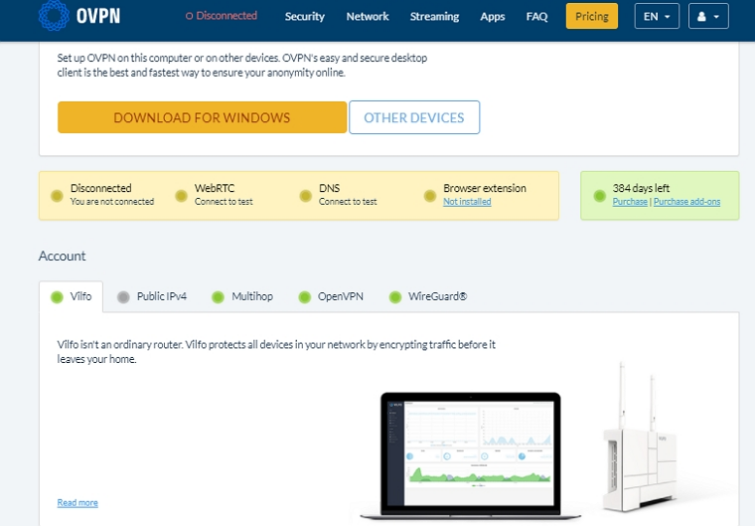The height and width of the screenshot is (526, 755).
Task: Open the Security menu item
Action: click(305, 16)
